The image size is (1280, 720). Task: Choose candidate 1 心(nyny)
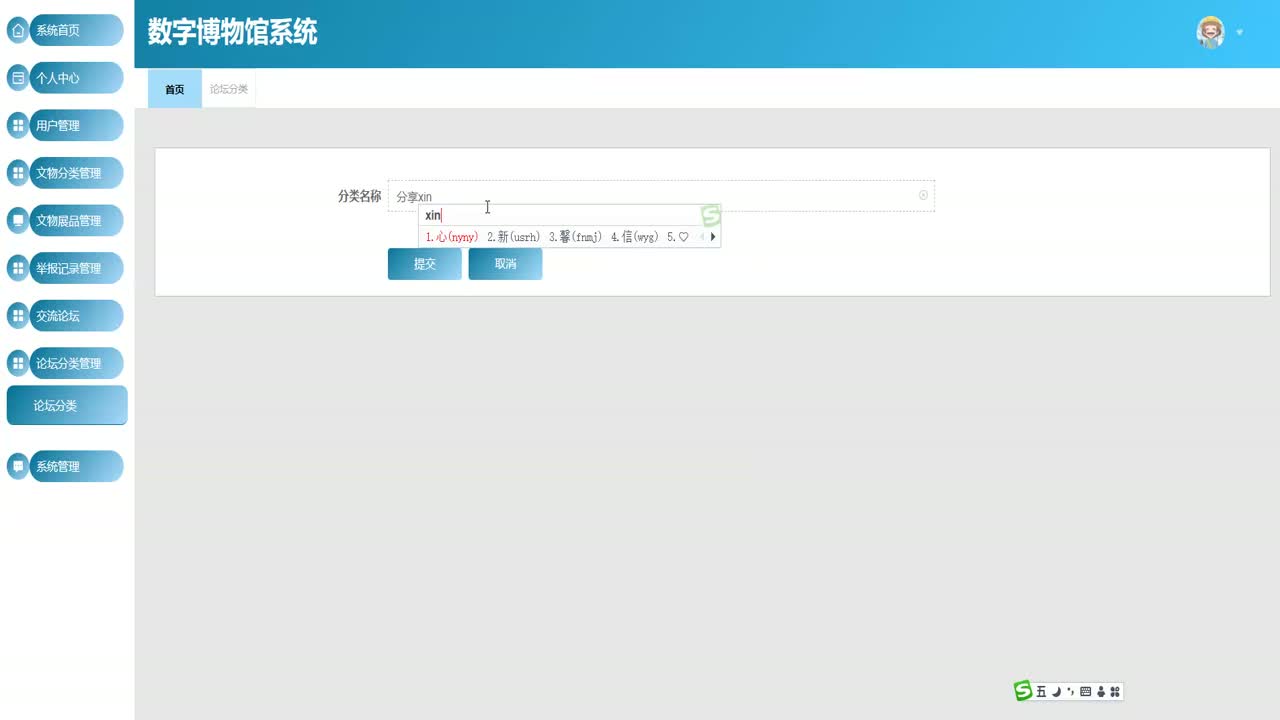click(452, 237)
